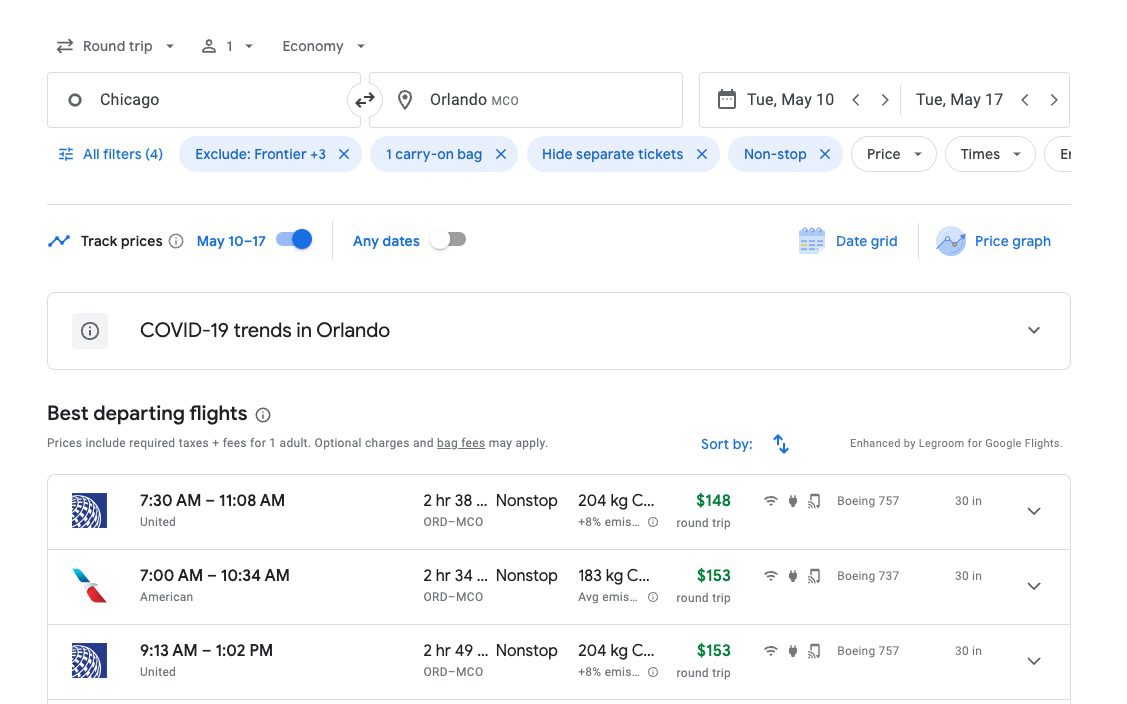
Task: Open the Price filter dropdown
Action: (893, 154)
